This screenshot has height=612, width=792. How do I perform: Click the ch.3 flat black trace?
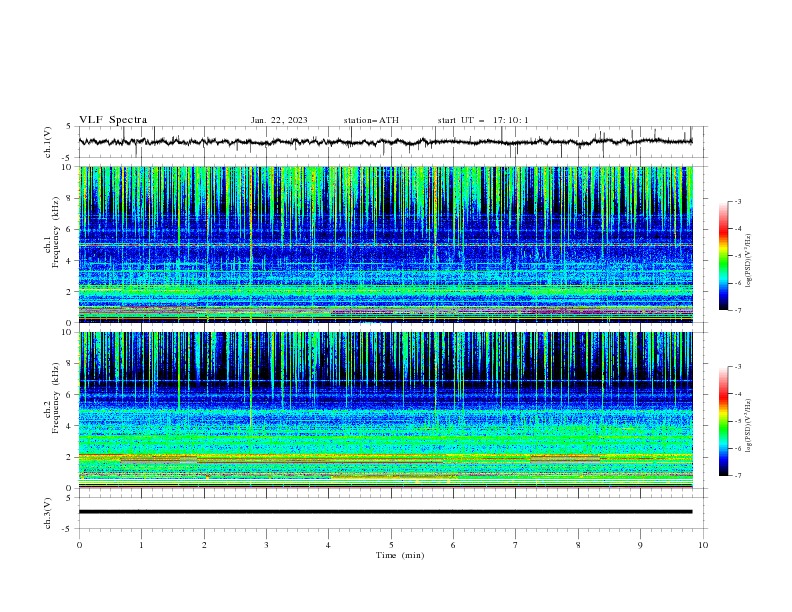386,512
